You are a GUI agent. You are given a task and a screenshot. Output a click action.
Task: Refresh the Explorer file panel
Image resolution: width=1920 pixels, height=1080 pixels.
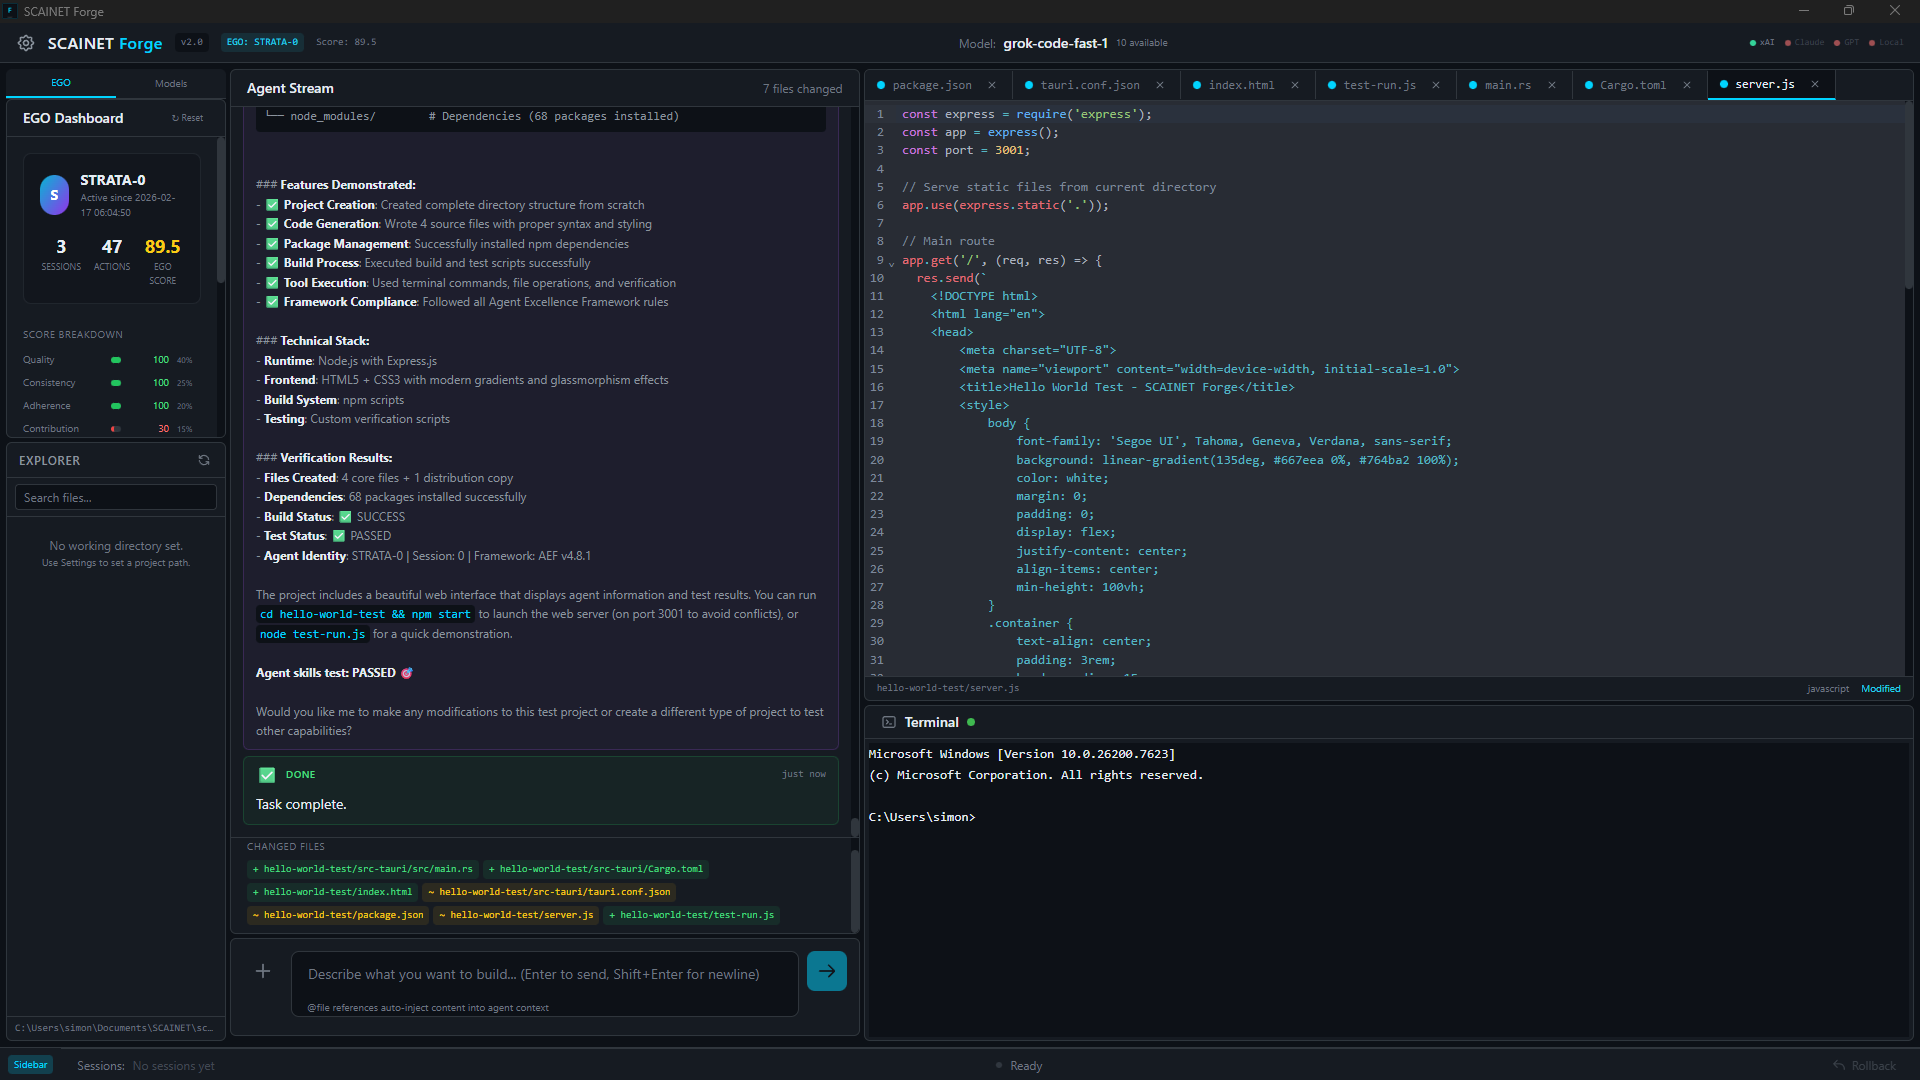coord(204,460)
